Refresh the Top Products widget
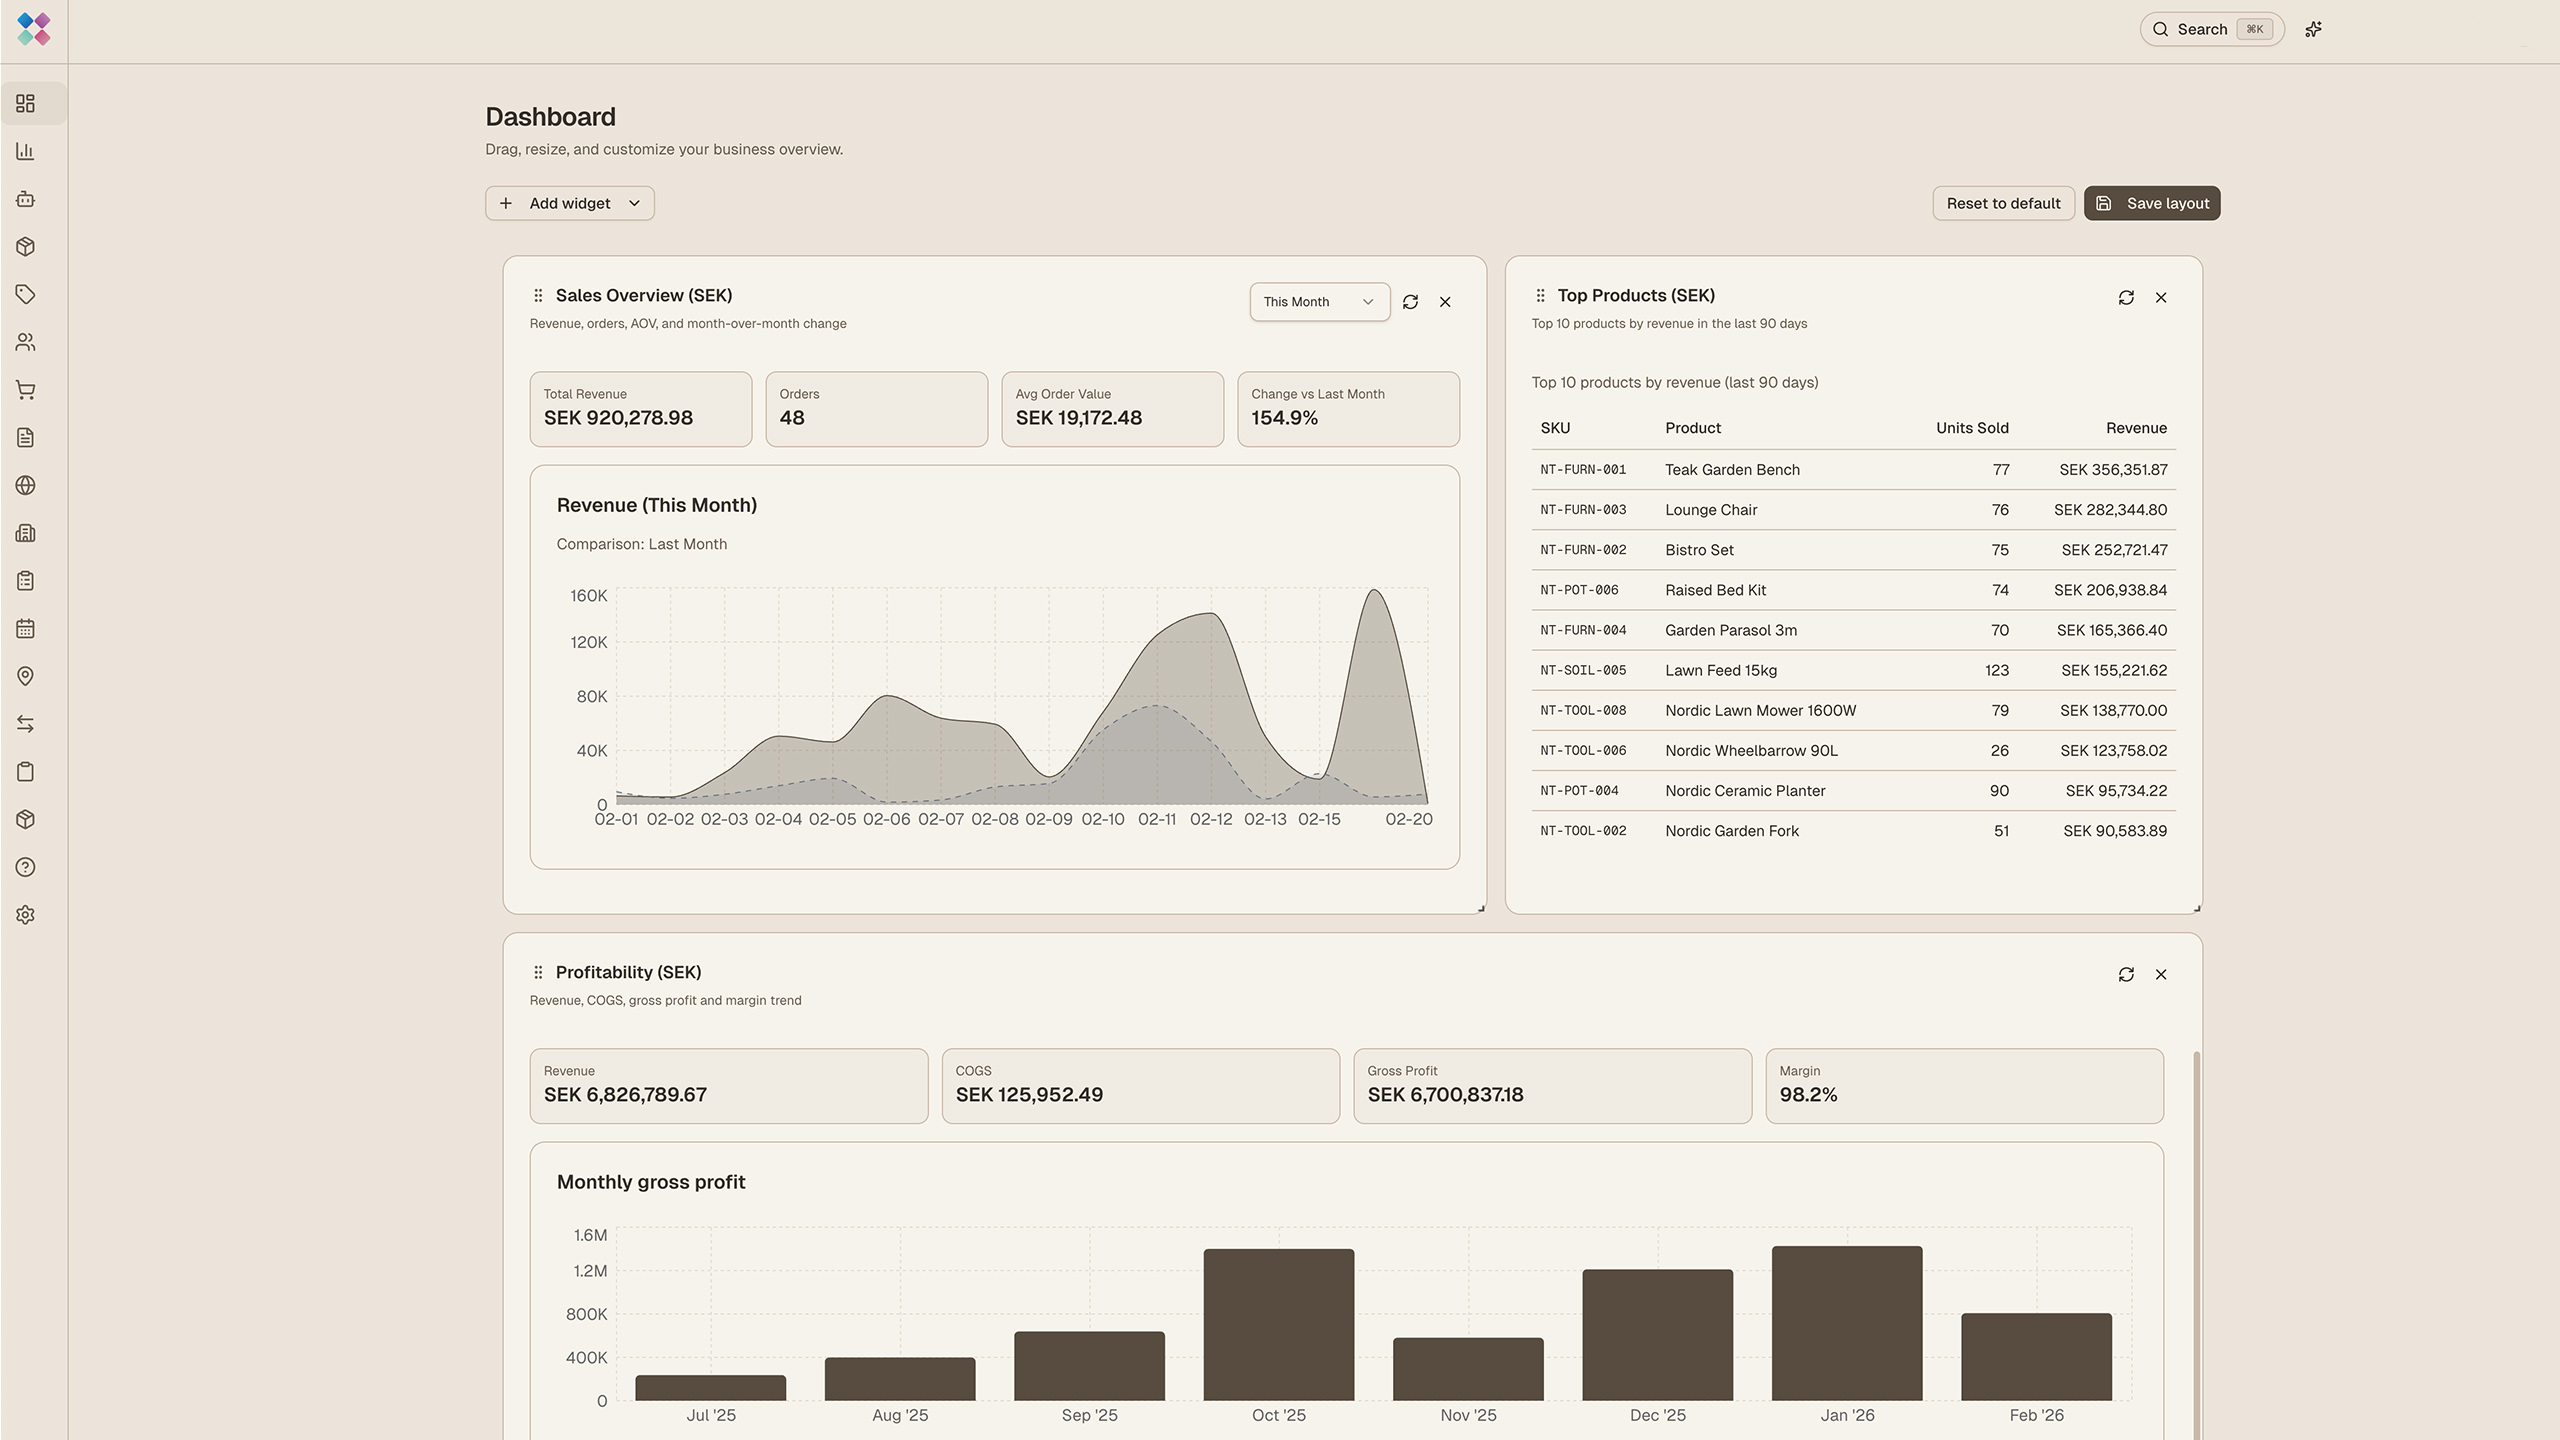Viewport: 2560px width, 1440px height. [x=2126, y=297]
